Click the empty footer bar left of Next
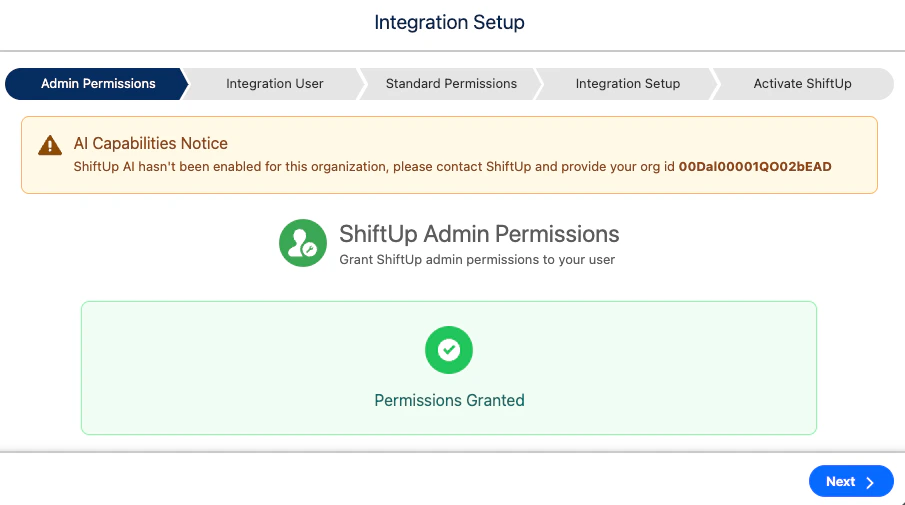 click(400, 480)
